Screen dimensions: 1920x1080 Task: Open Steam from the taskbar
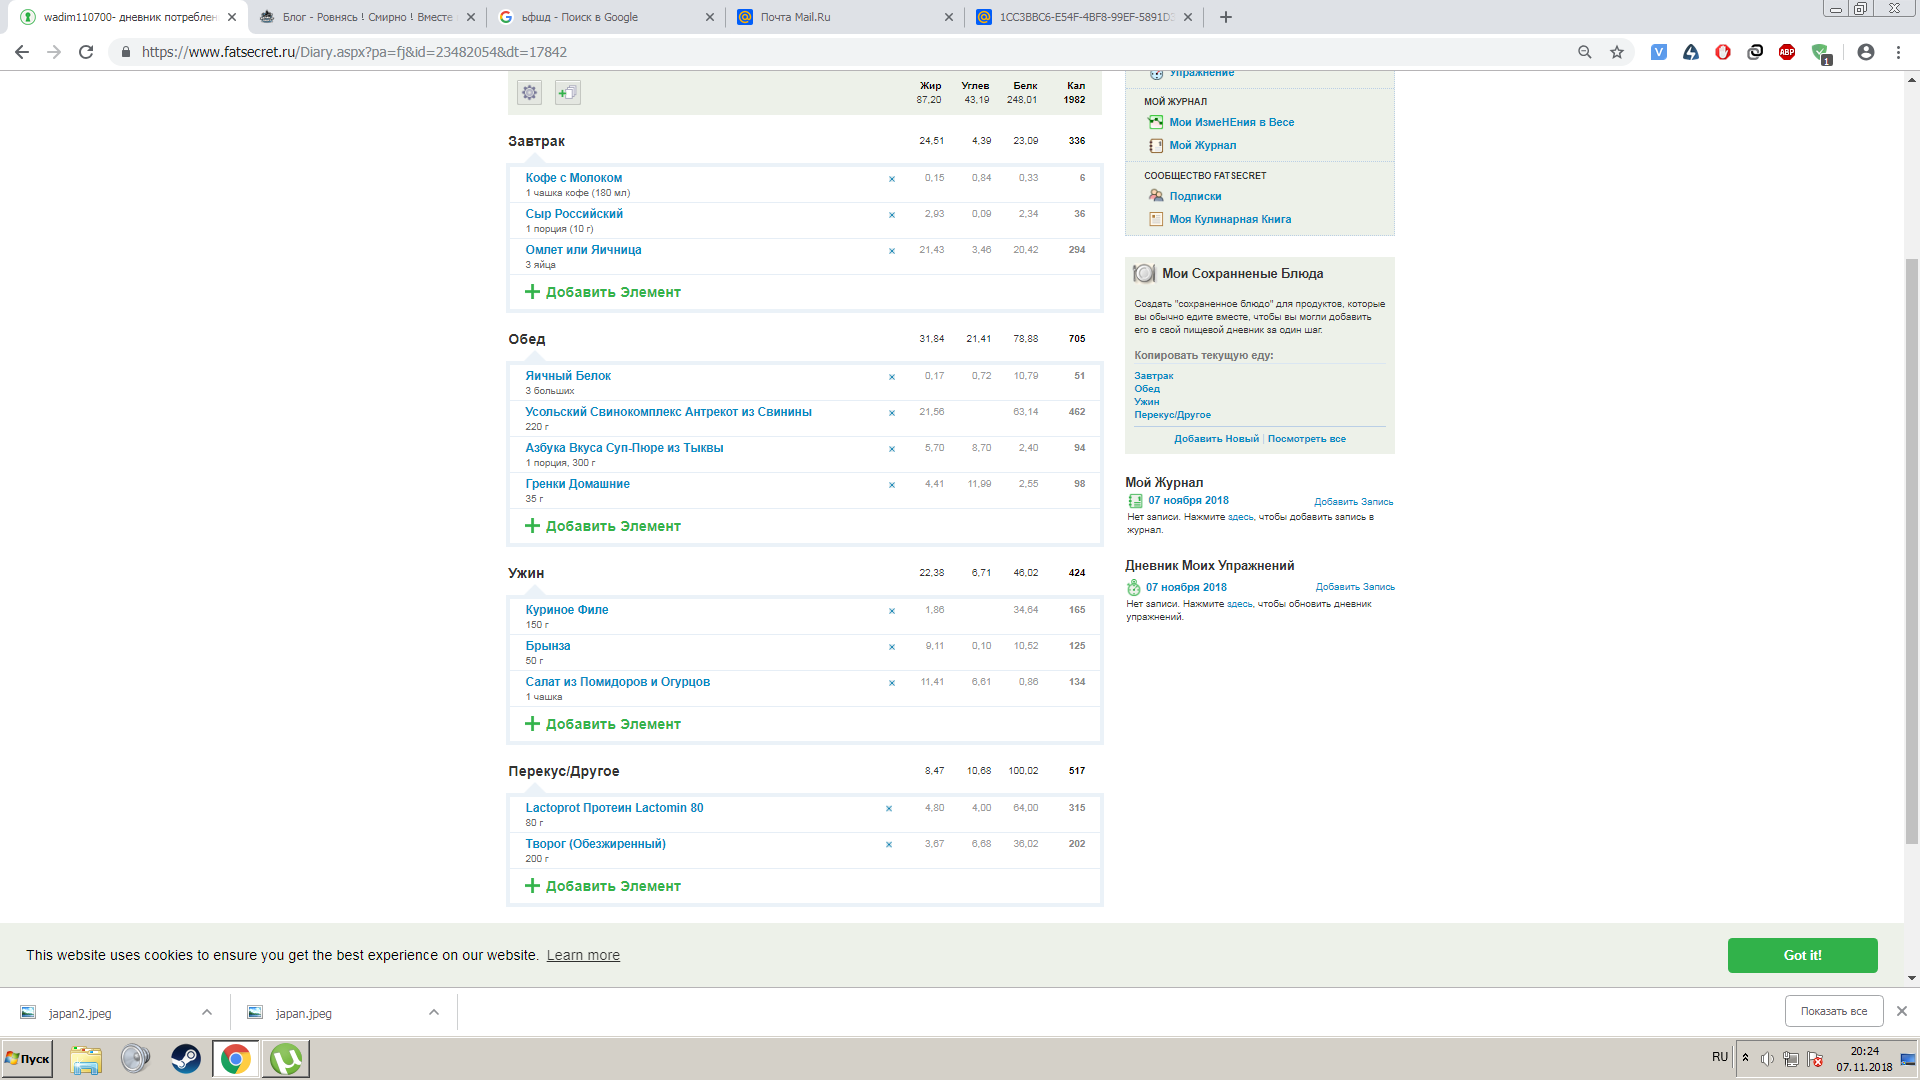(x=186, y=1059)
